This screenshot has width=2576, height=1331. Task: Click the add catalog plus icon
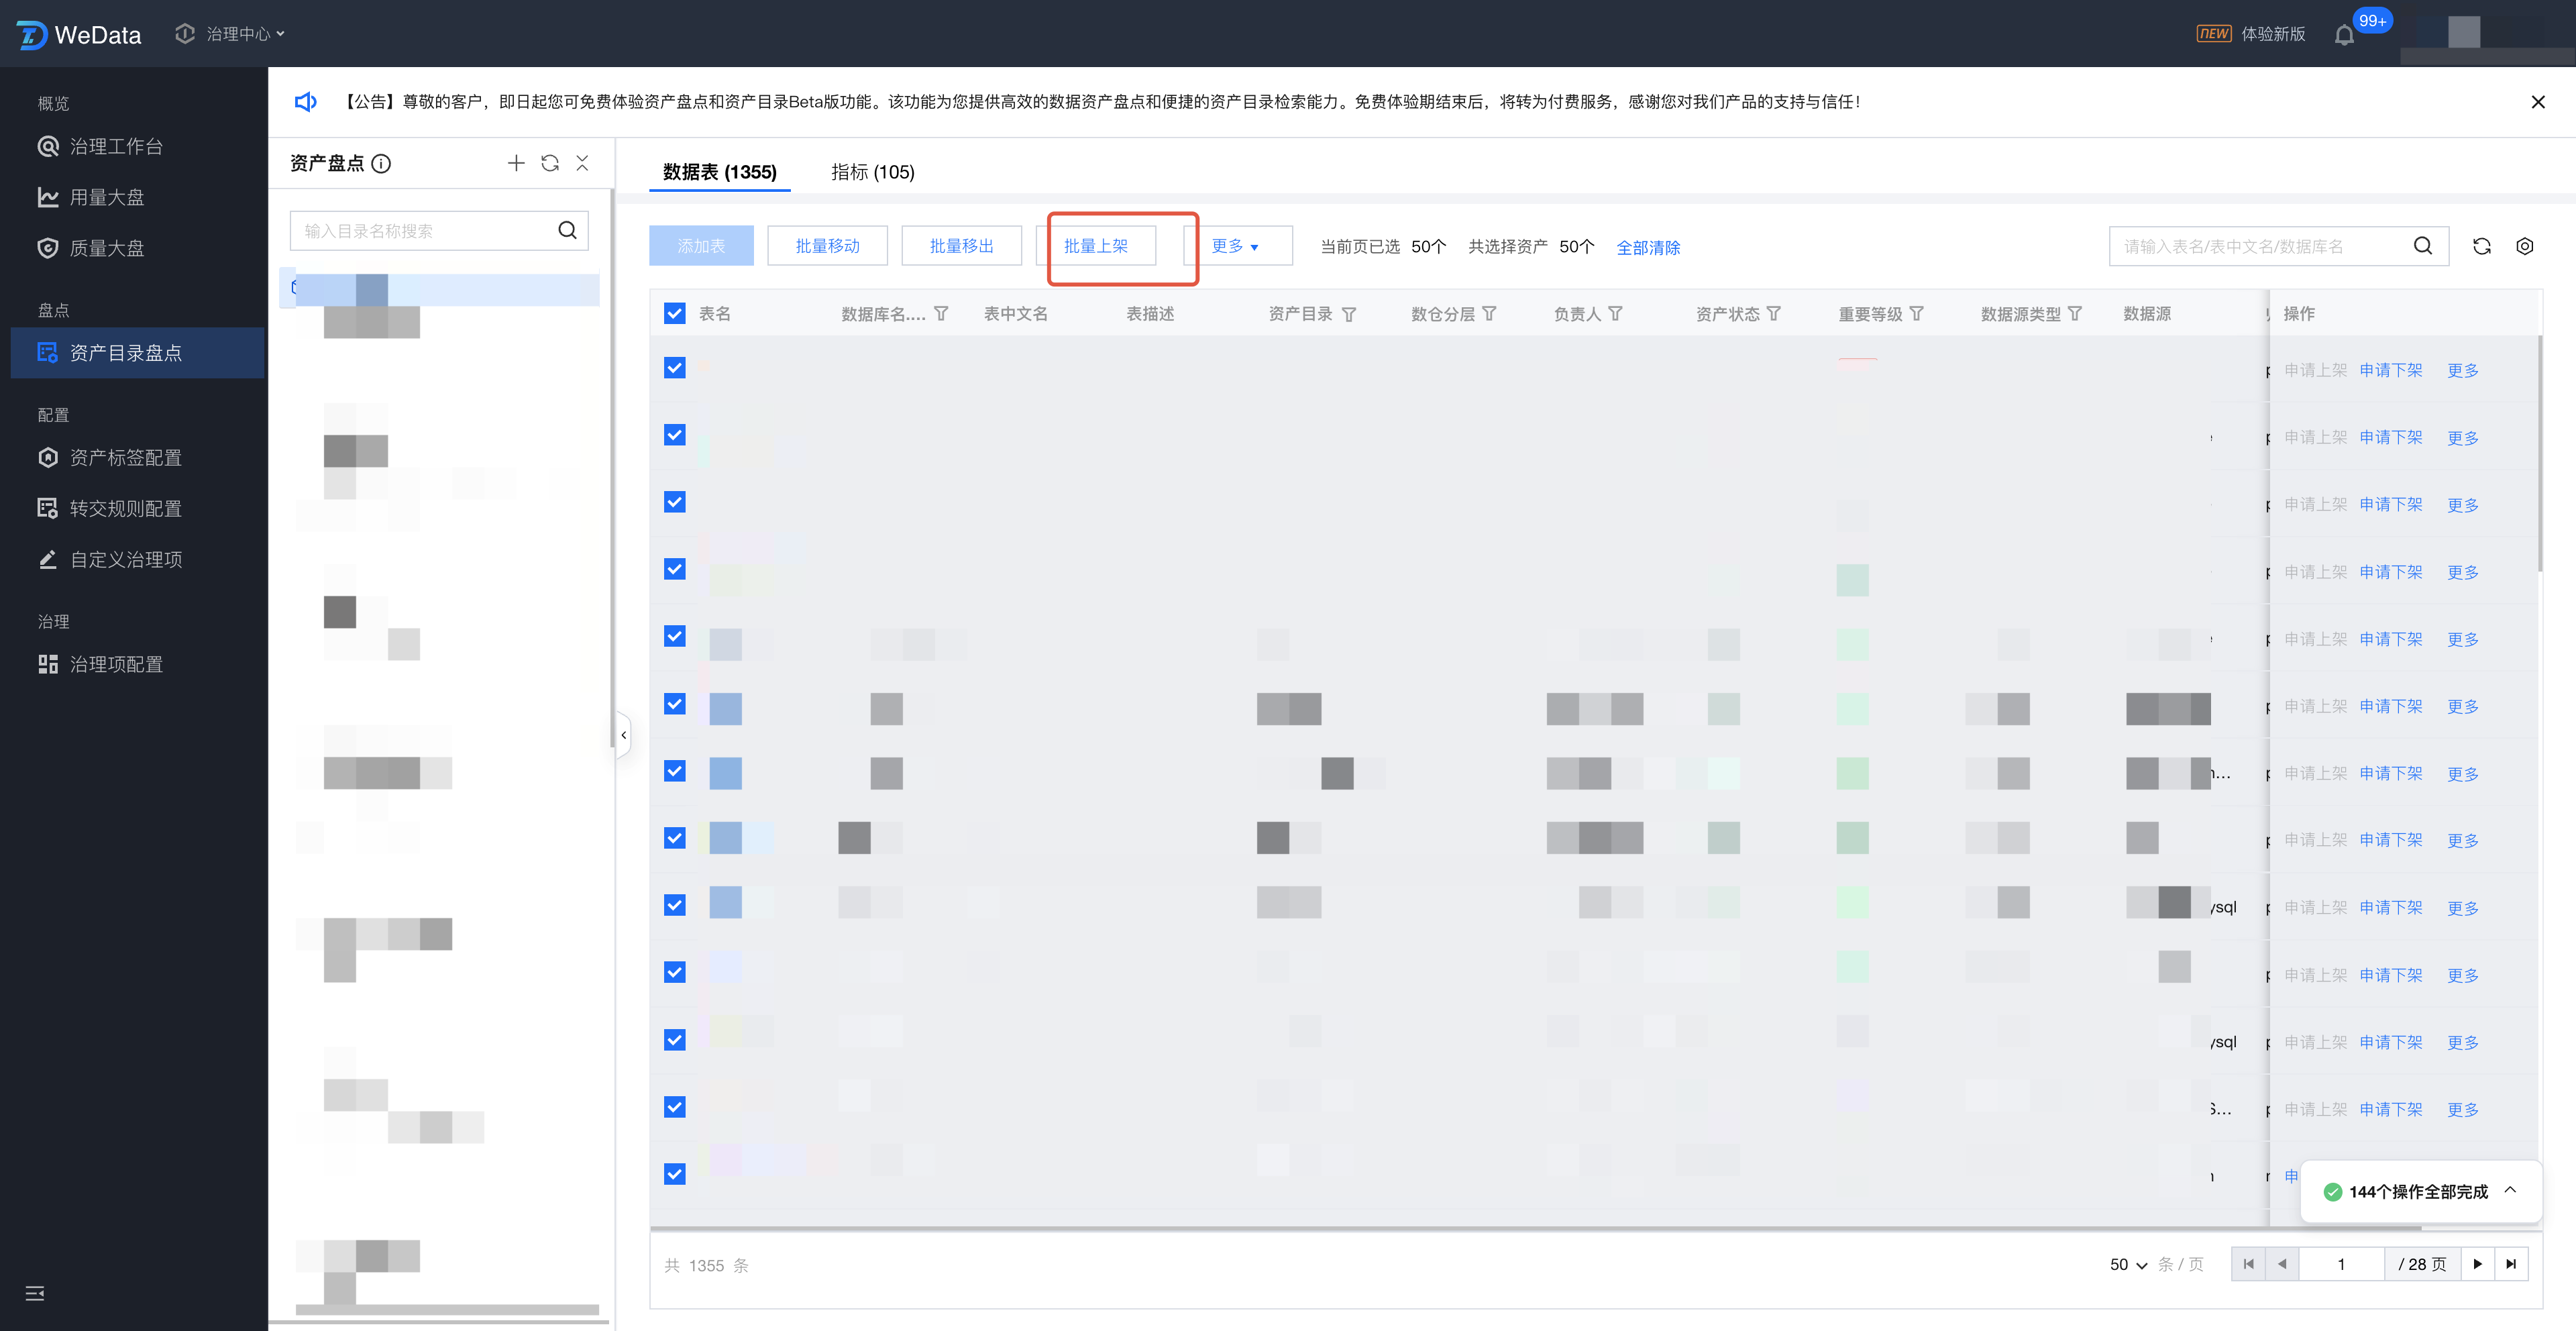click(x=516, y=163)
